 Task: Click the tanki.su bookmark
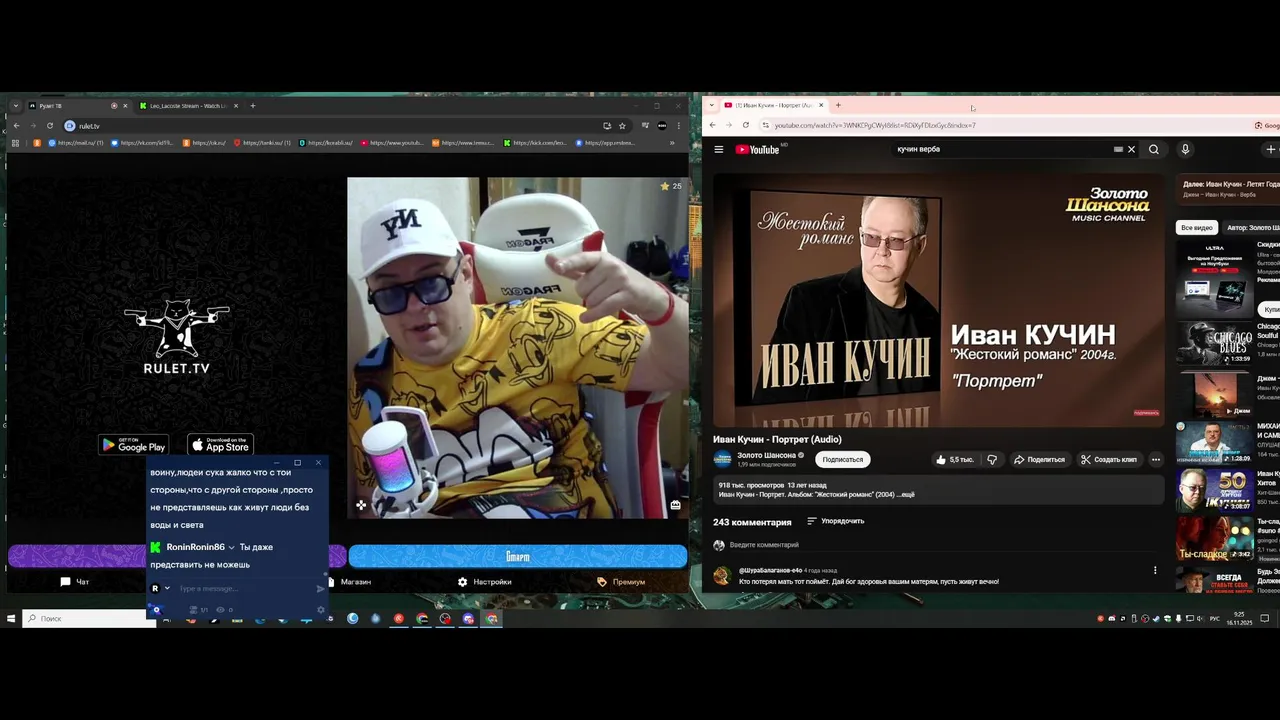(262, 143)
